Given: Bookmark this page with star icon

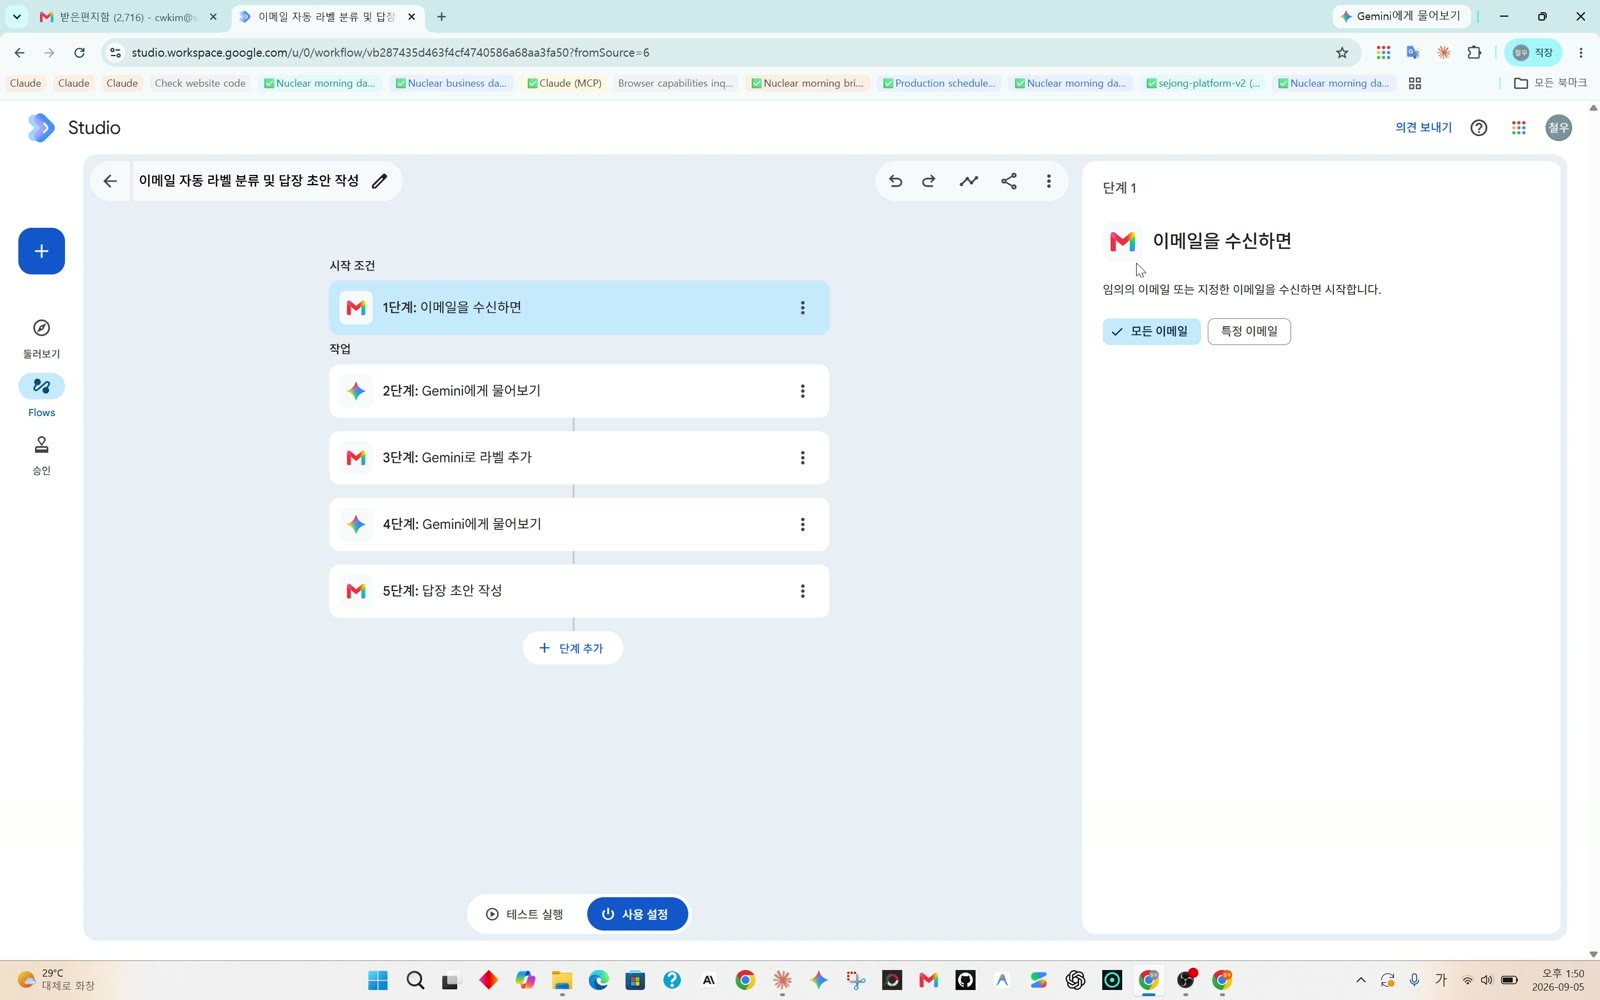Looking at the screenshot, I should (x=1342, y=53).
